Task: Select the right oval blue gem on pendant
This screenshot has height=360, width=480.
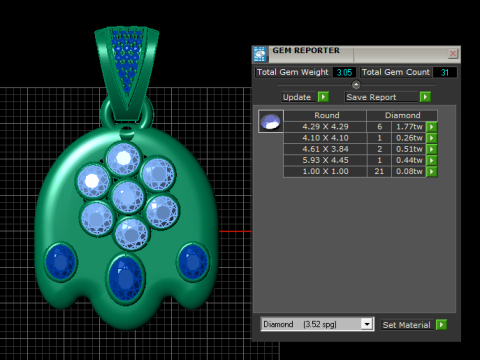Action: [x=193, y=261]
